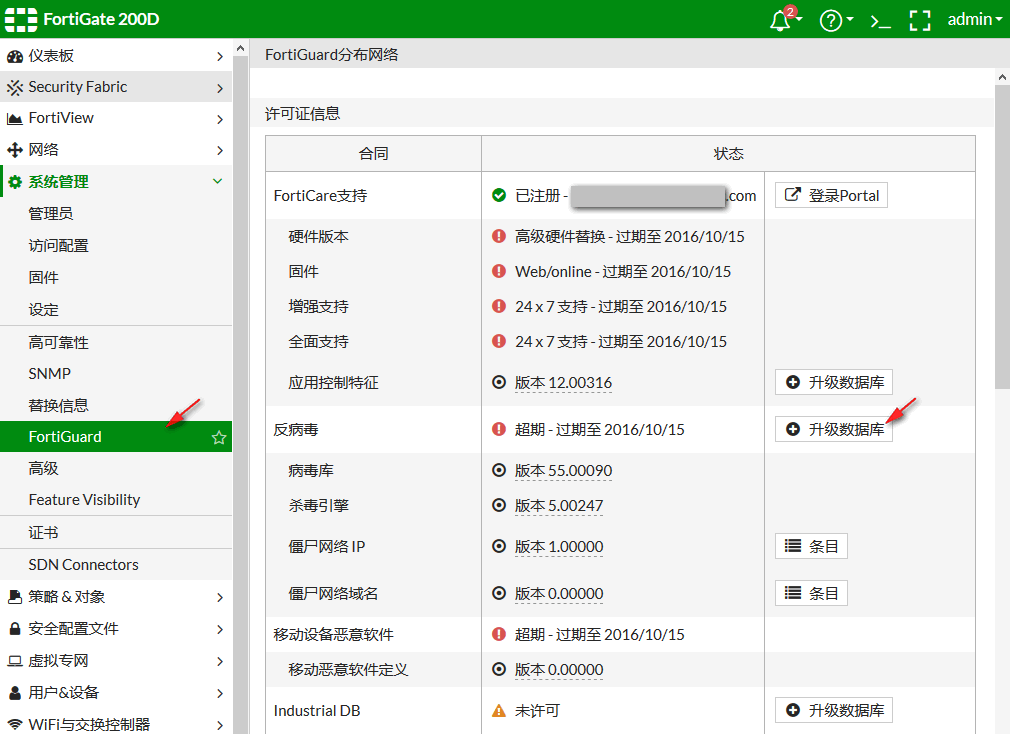Click the red alert icon for 移动设备恶意软件
Screen dimensions: 1010x734
499,634
